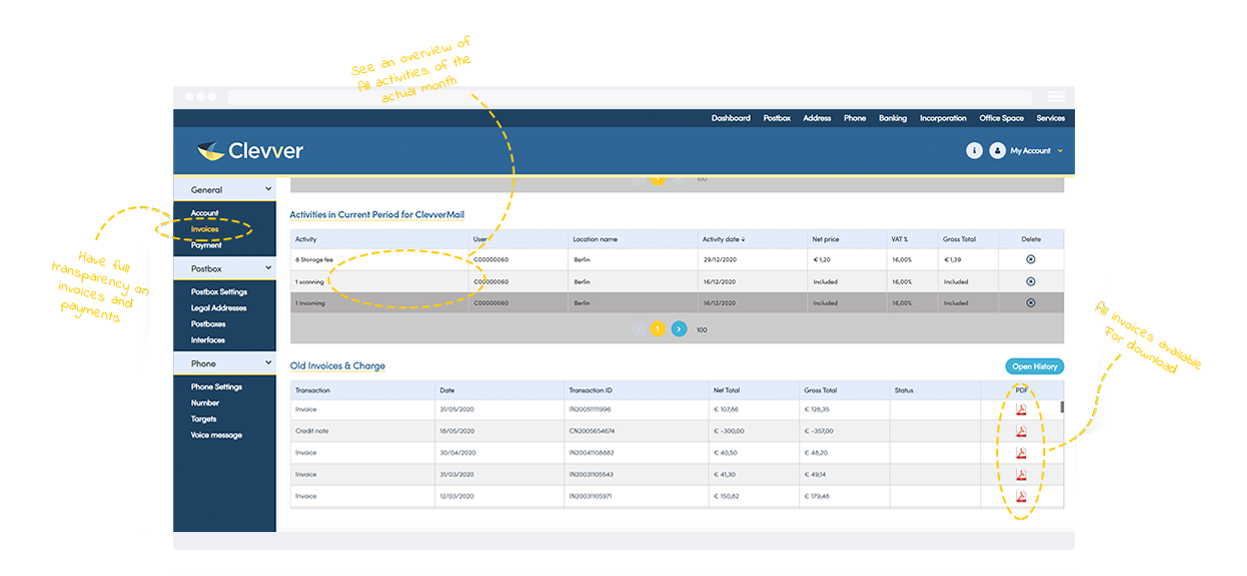This screenshot has width=1247, height=576.
Task: Expand the My Account dropdown
Action: [x=1037, y=151]
